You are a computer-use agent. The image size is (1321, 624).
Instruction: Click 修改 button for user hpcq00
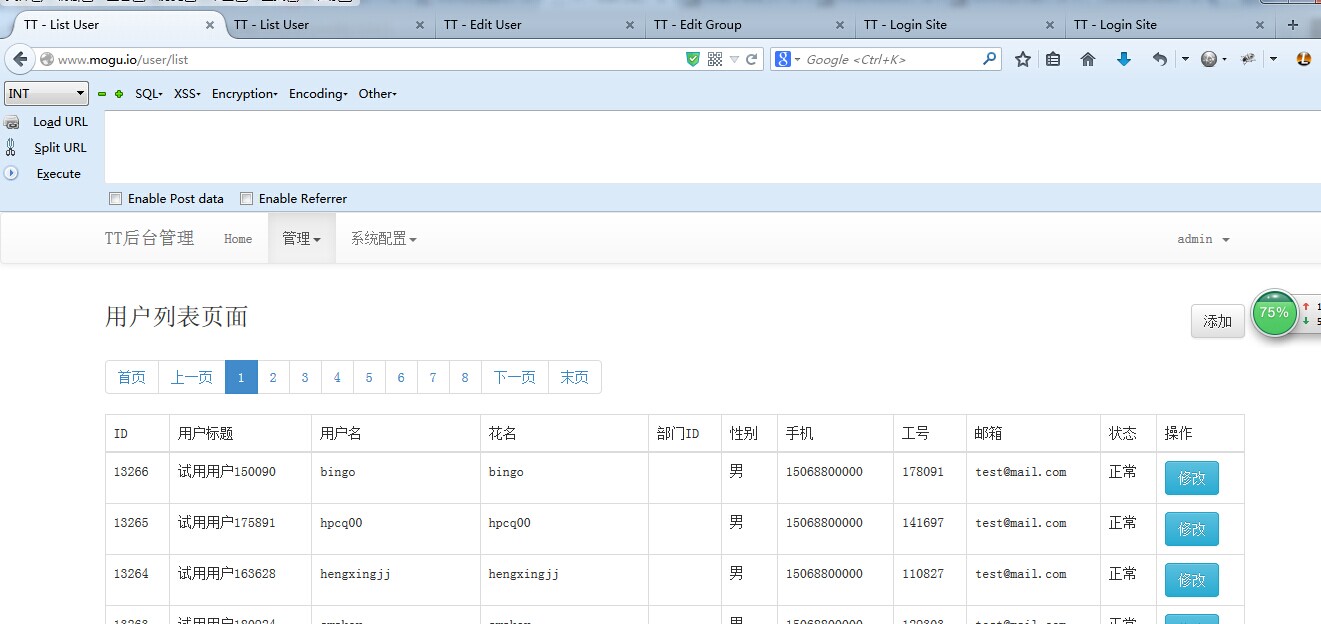pos(1191,529)
